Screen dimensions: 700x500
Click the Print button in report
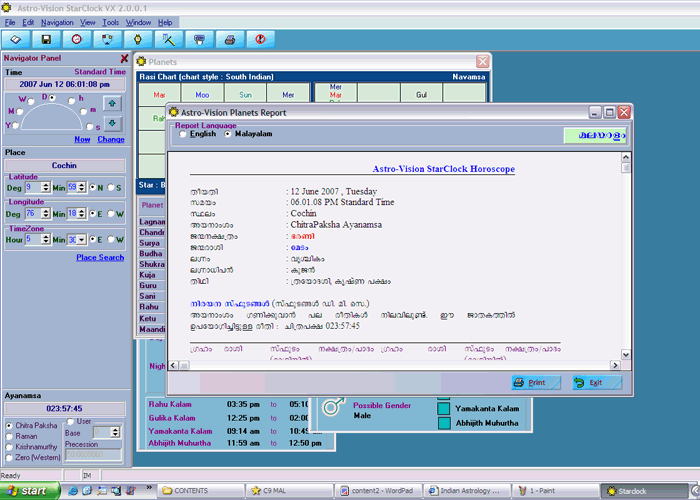(536, 383)
